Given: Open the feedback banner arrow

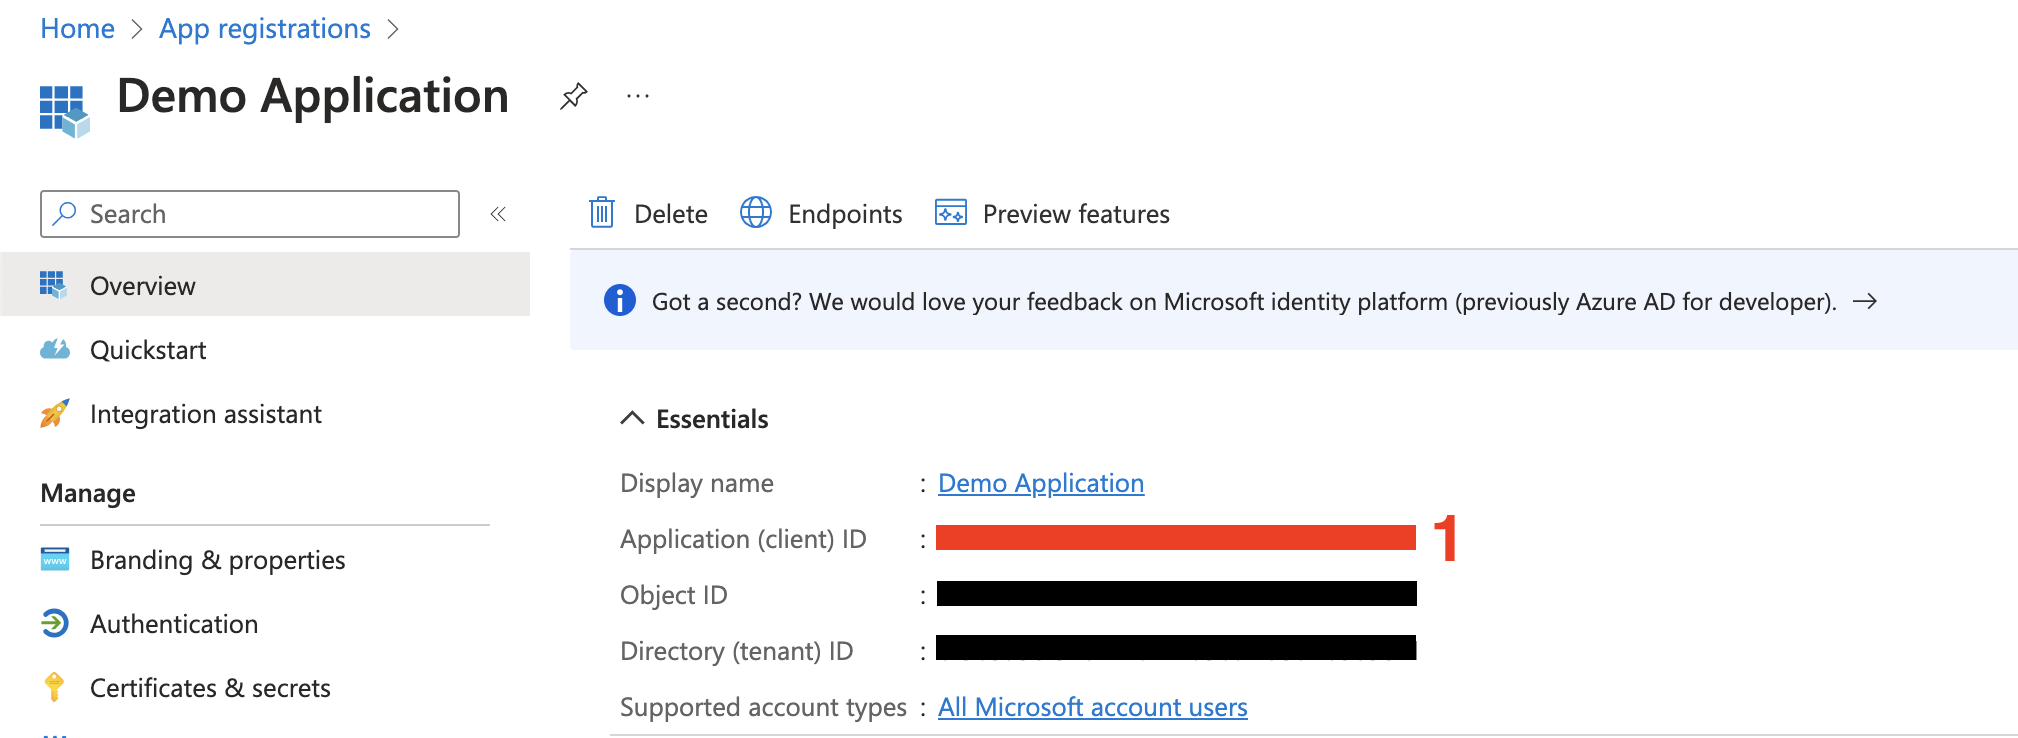Looking at the screenshot, I should [1865, 301].
